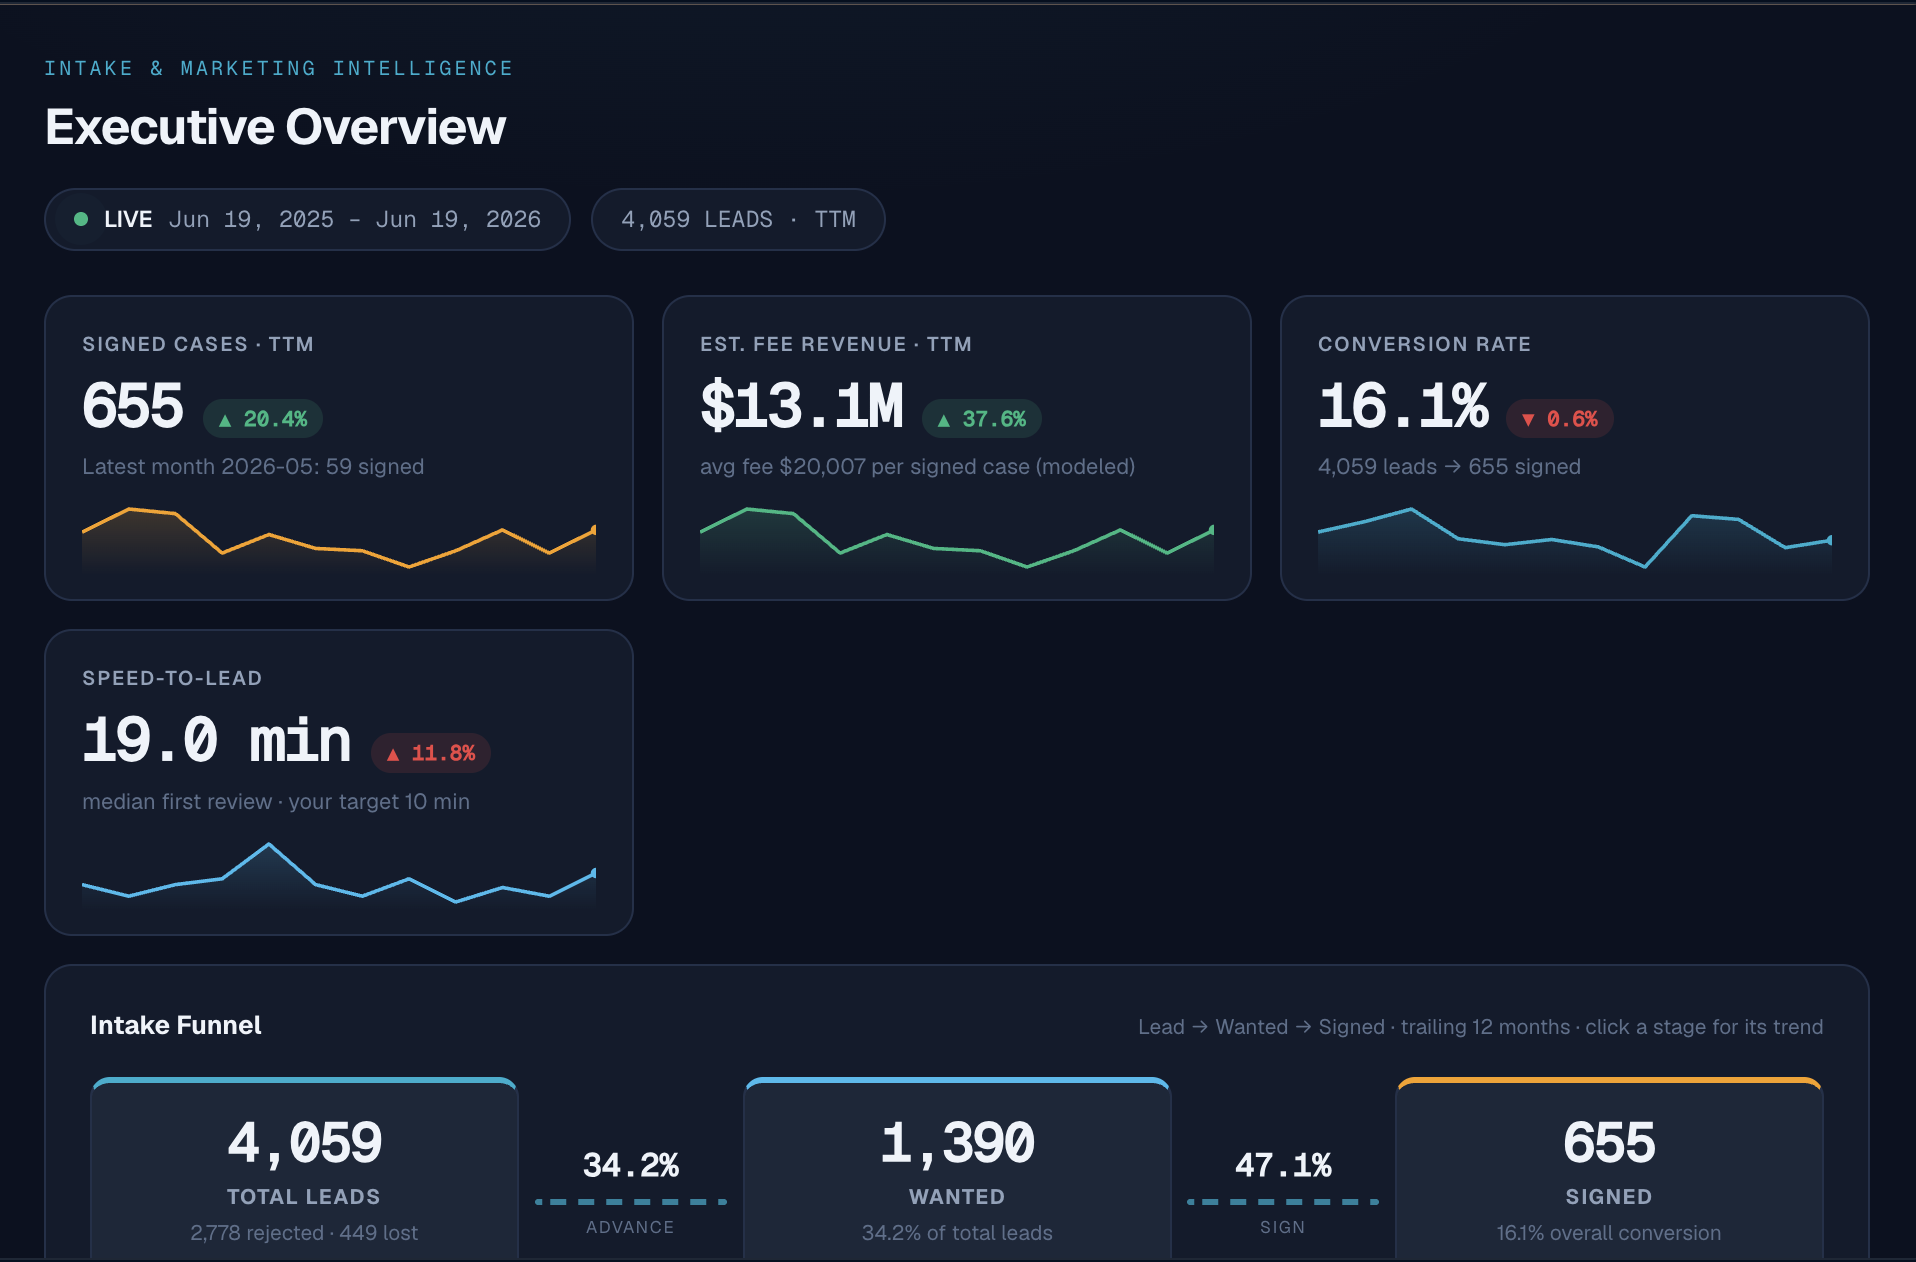Click 'median first review' target text
1916x1262 pixels.
(x=276, y=802)
